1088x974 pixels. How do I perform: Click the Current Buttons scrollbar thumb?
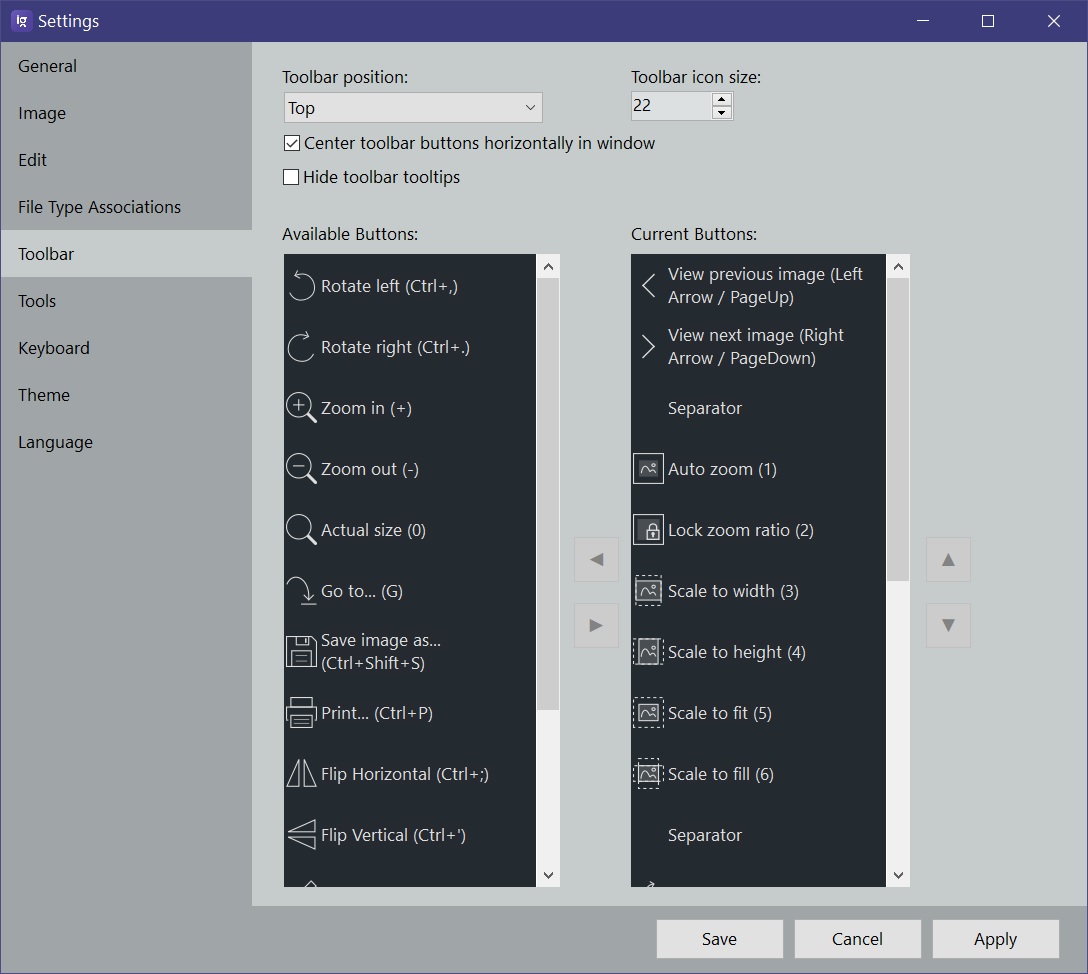[x=898, y=429]
